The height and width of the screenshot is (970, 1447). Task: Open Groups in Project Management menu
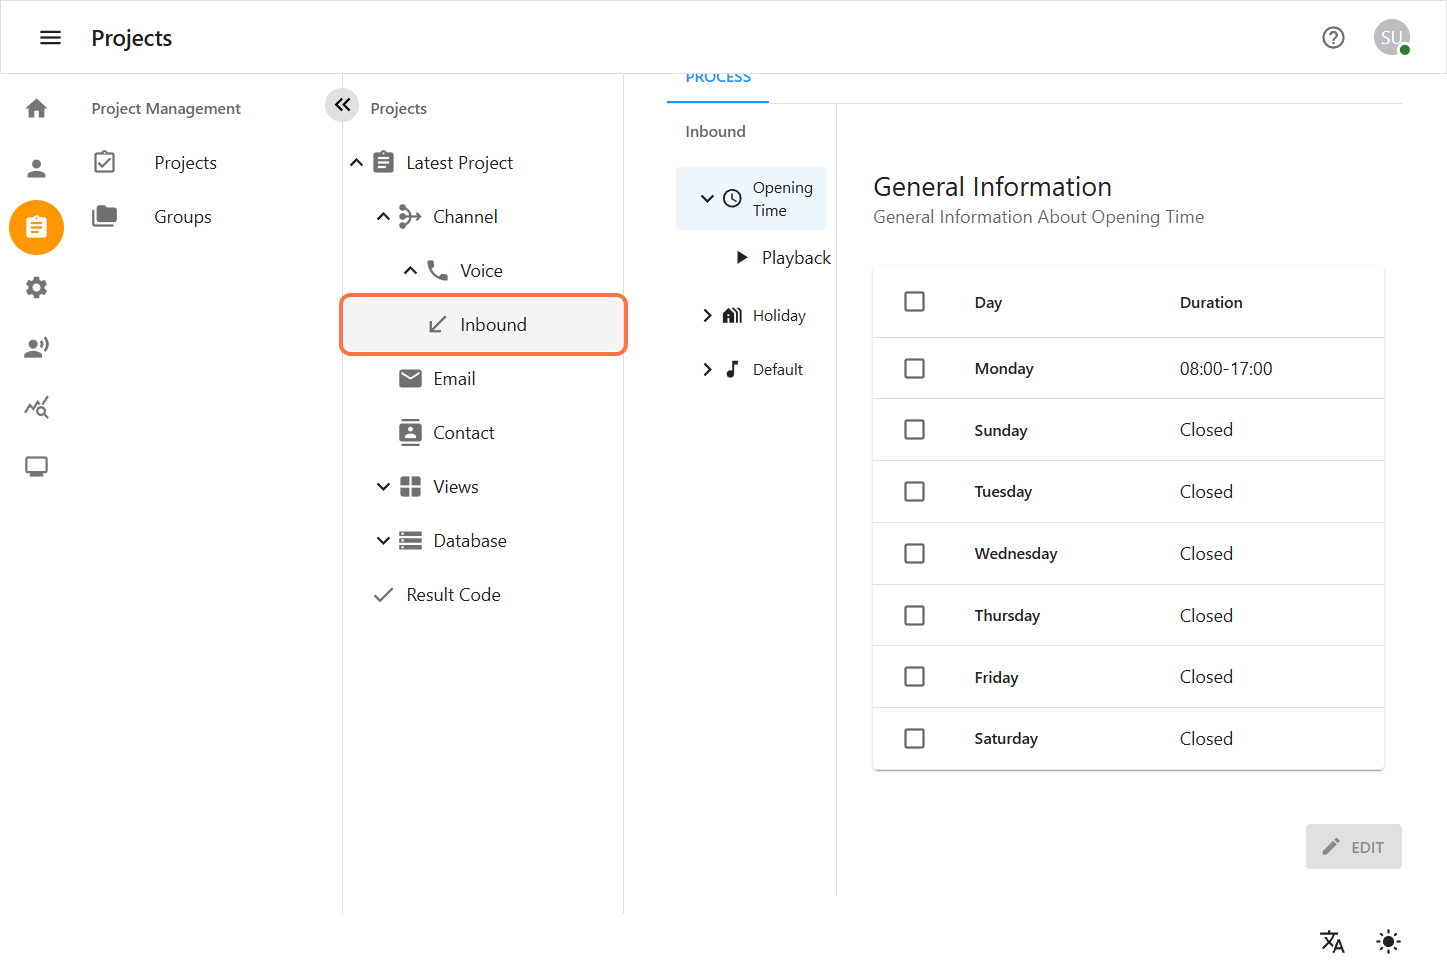(182, 217)
